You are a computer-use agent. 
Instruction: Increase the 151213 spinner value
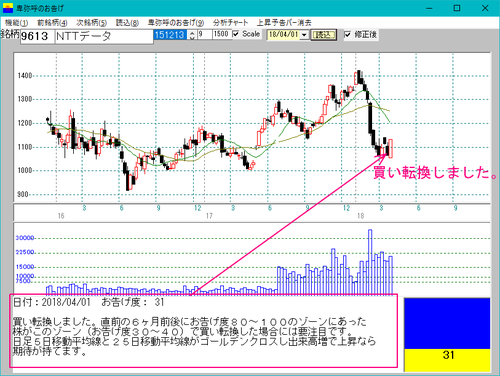click(x=192, y=32)
